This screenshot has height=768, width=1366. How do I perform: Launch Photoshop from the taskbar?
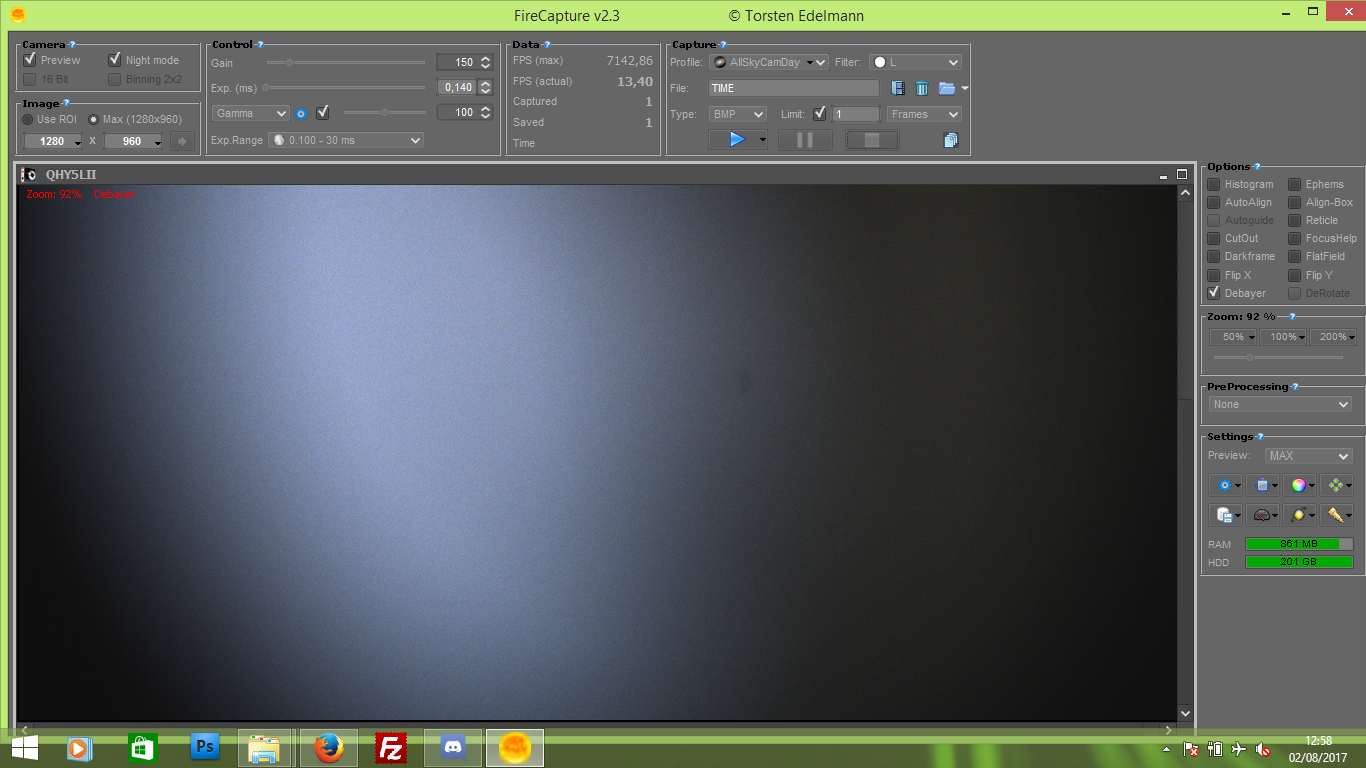tap(205, 747)
